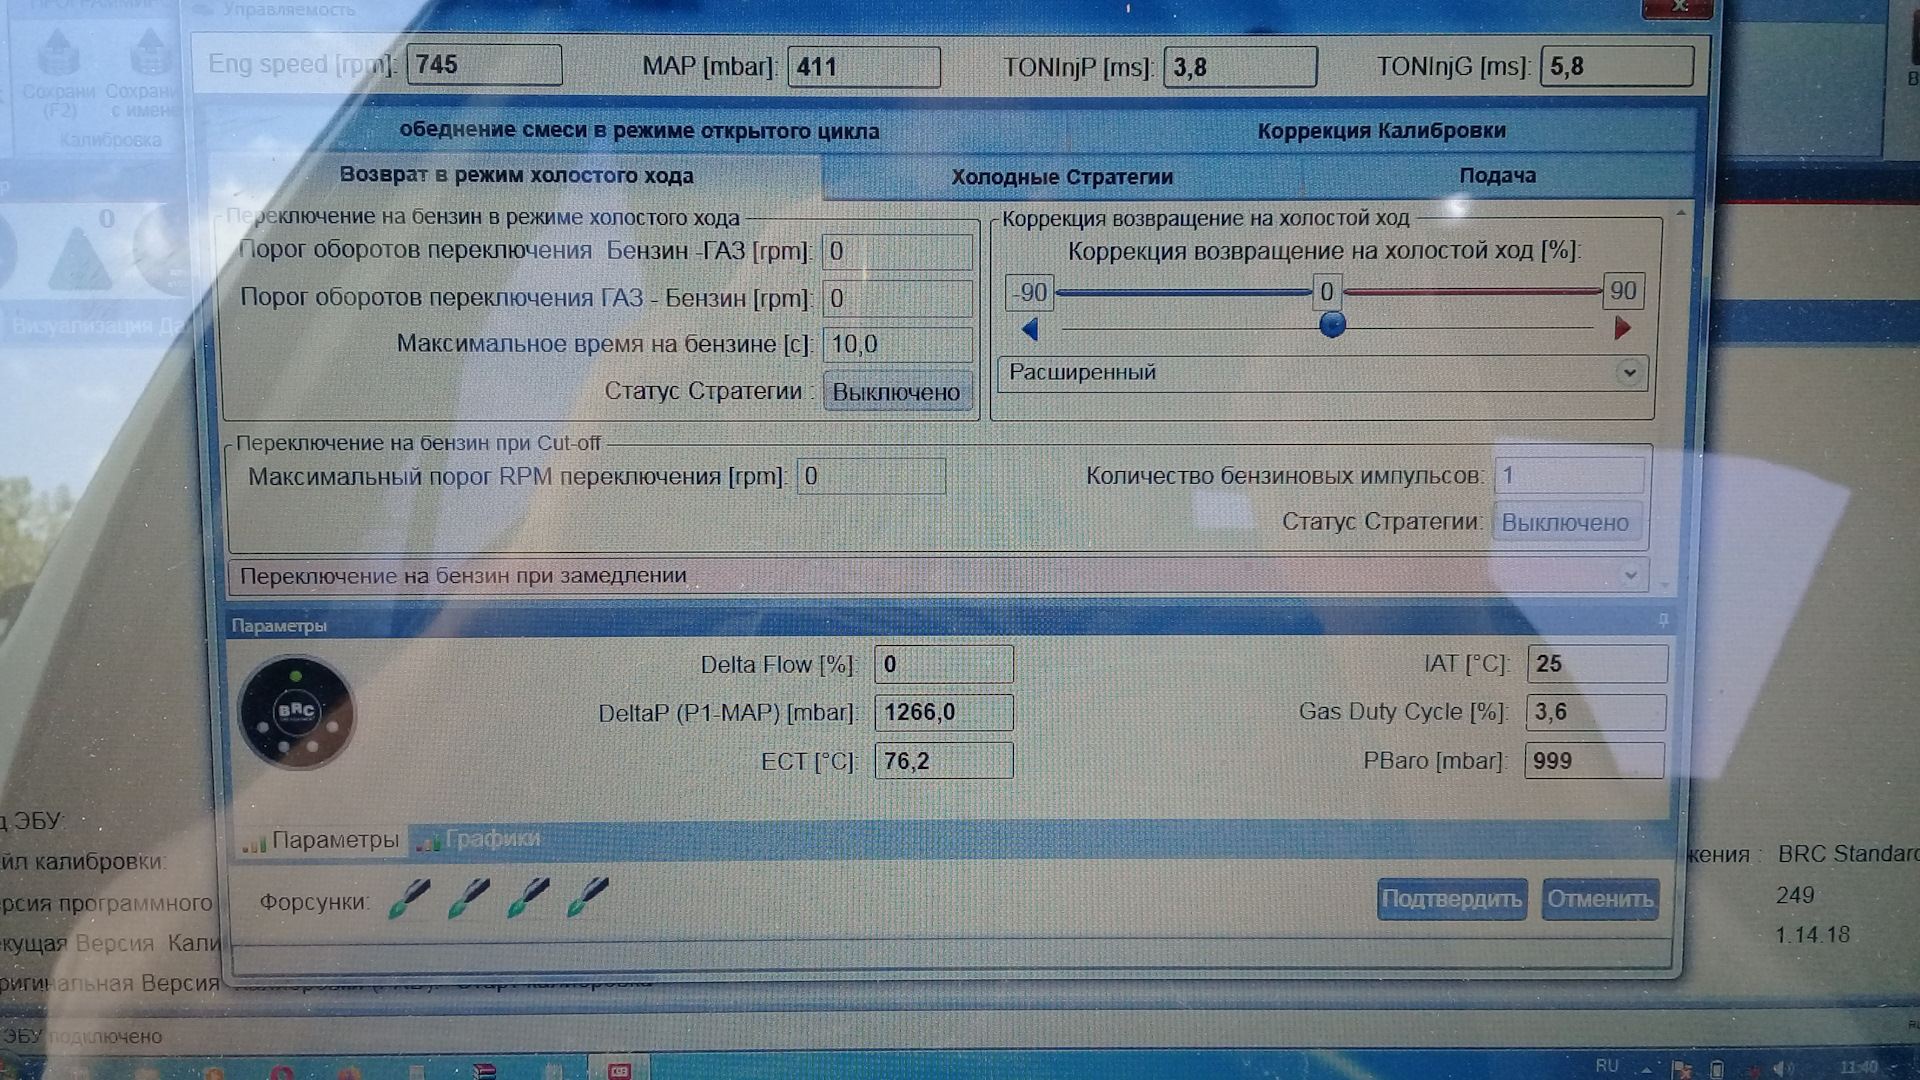
Task: Click the blue left arrow under the slider
Action: (x=1030, y=329)
